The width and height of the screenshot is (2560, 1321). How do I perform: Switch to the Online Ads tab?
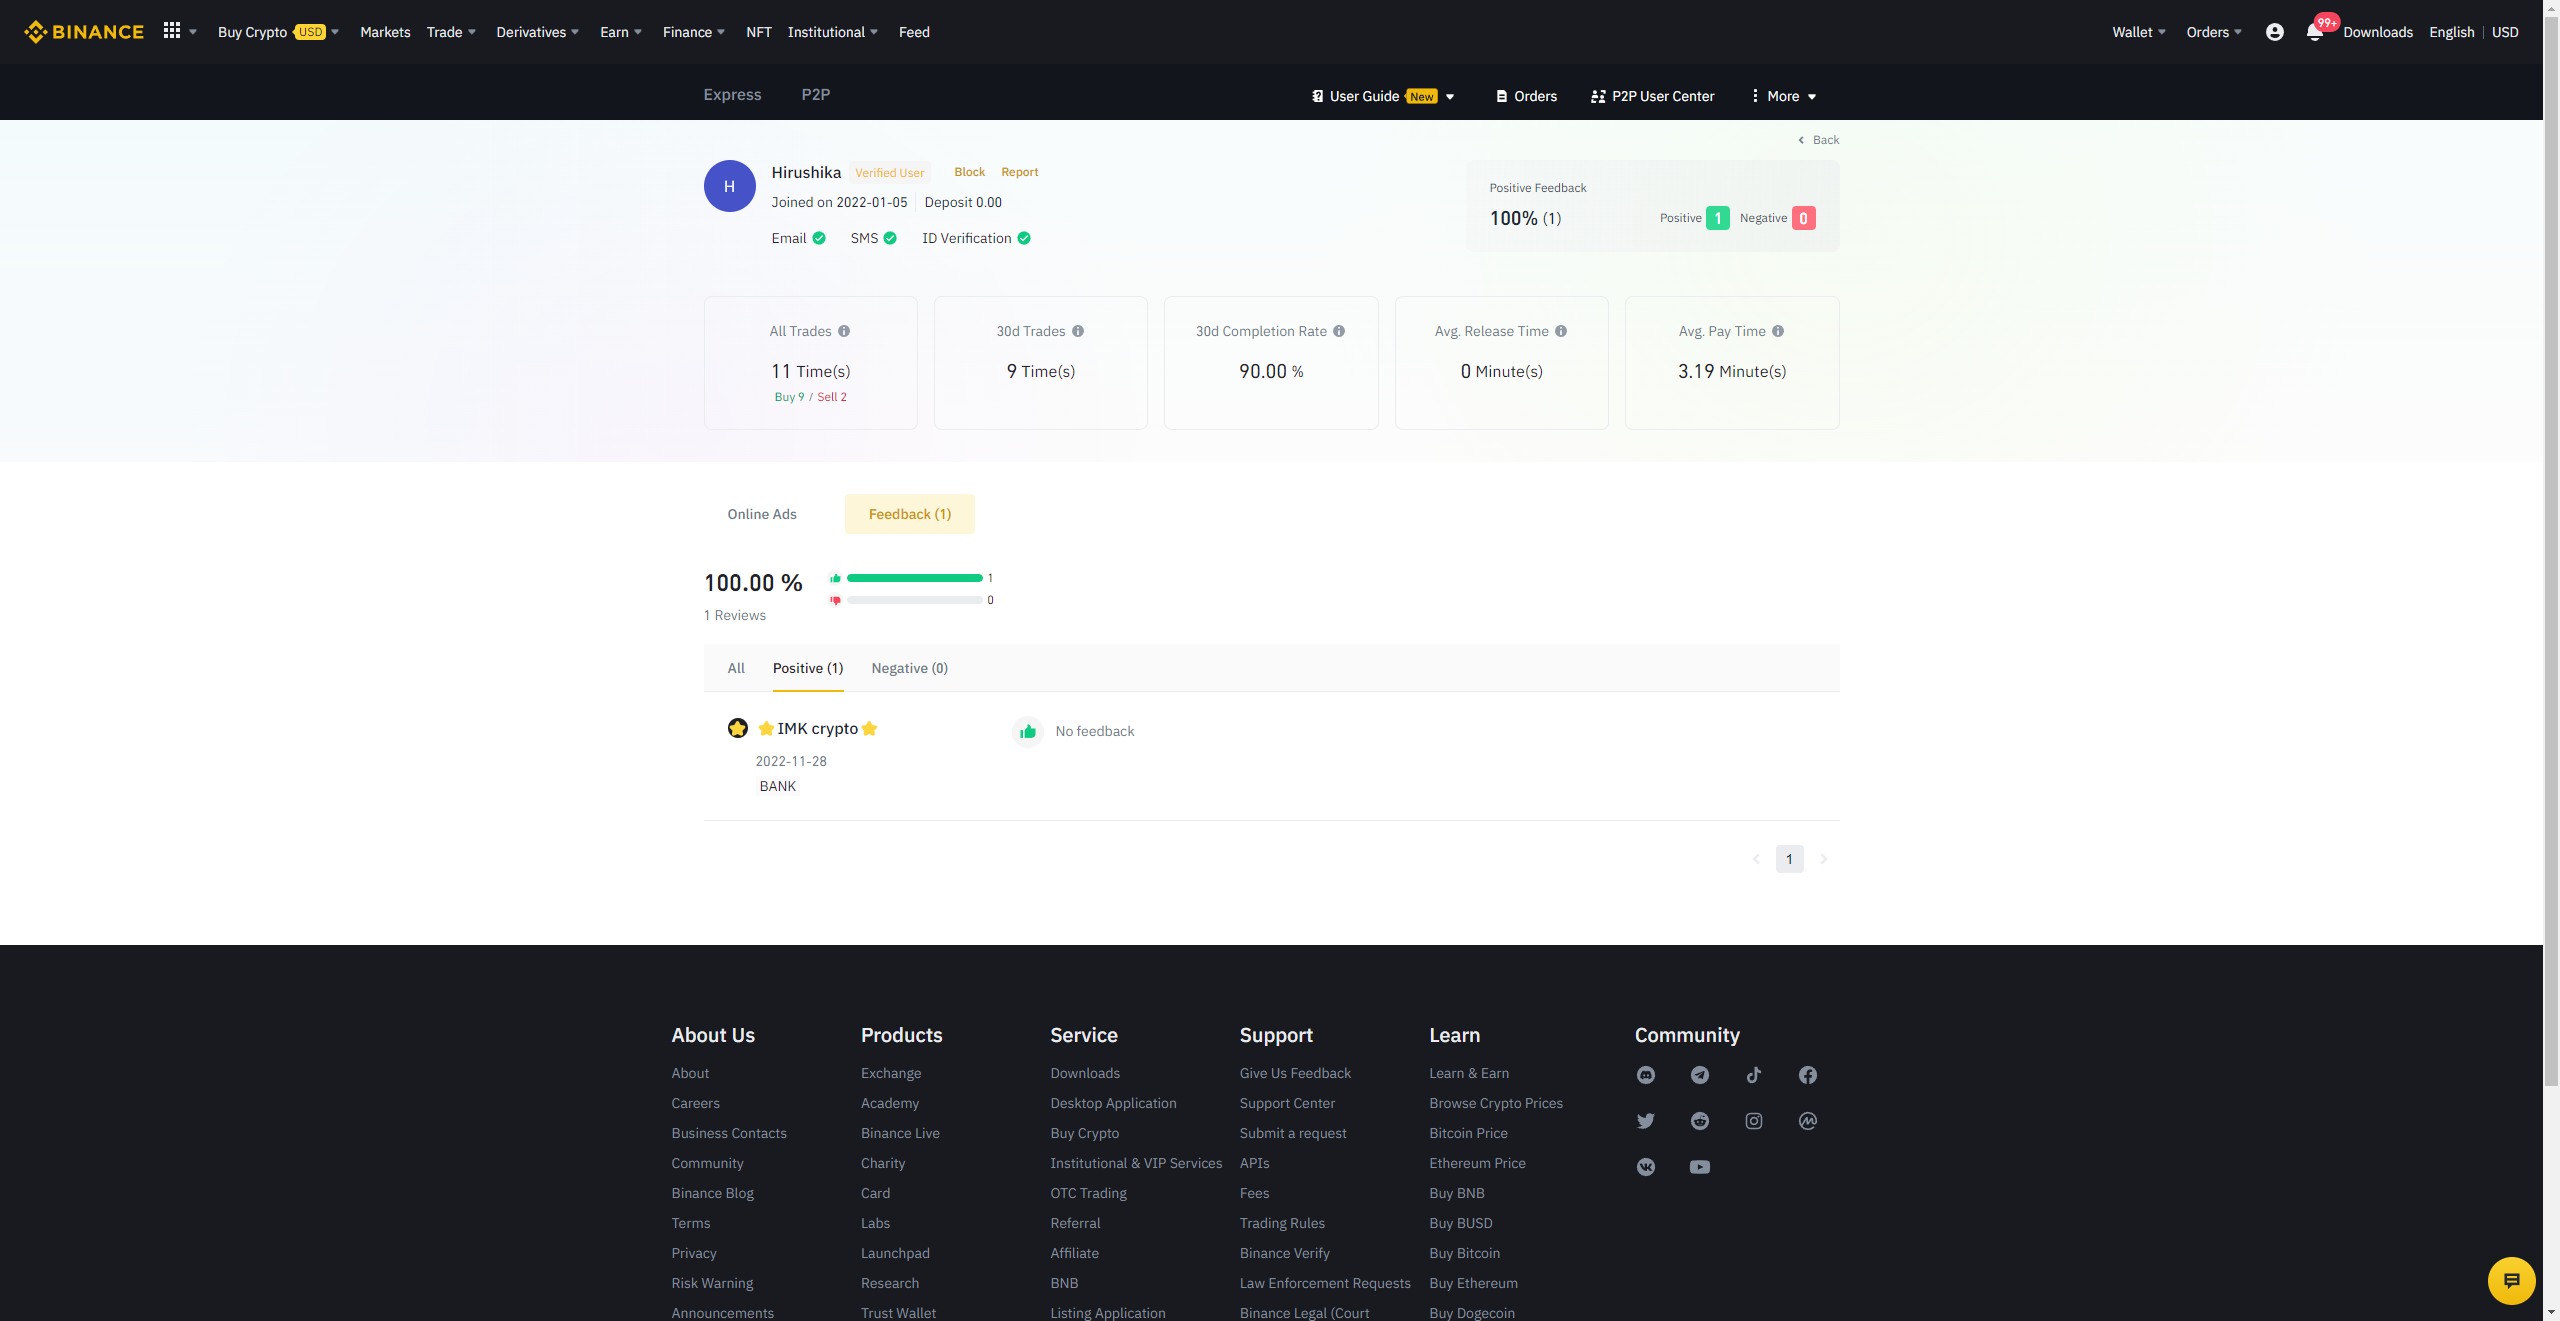(x=762, y=514)
